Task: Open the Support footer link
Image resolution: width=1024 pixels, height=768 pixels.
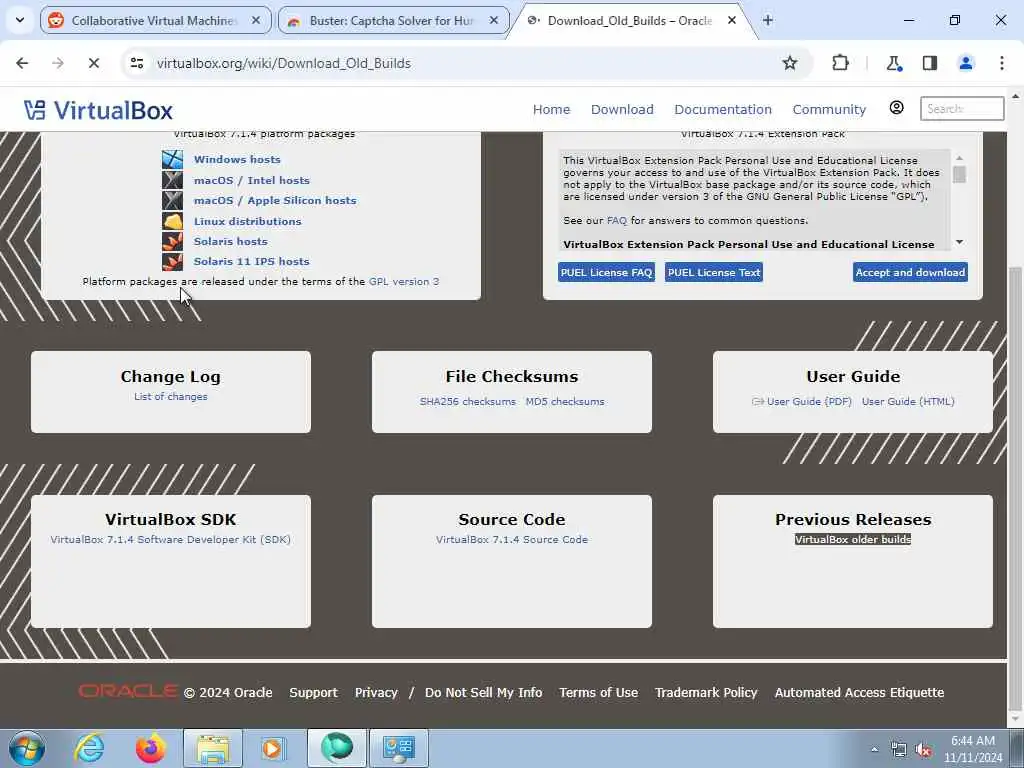Action: [313, 692]
